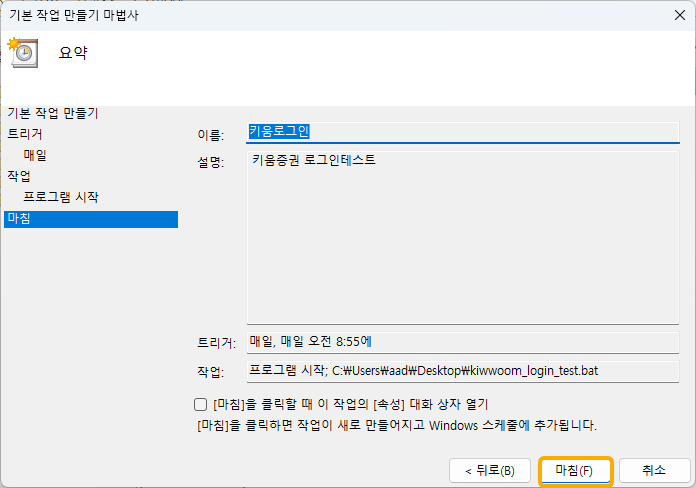Click the Task Scheduler clock icon in header
Image resolution: width=696 pixels, height=488 pixels.
point(23,52)
